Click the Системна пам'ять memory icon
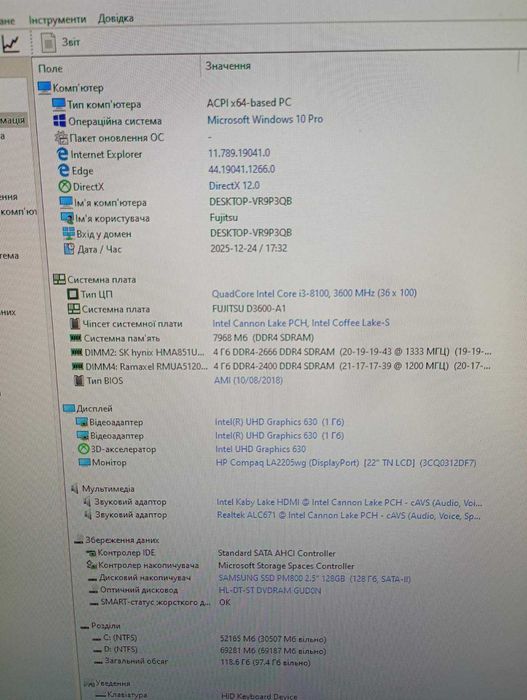 76,338
